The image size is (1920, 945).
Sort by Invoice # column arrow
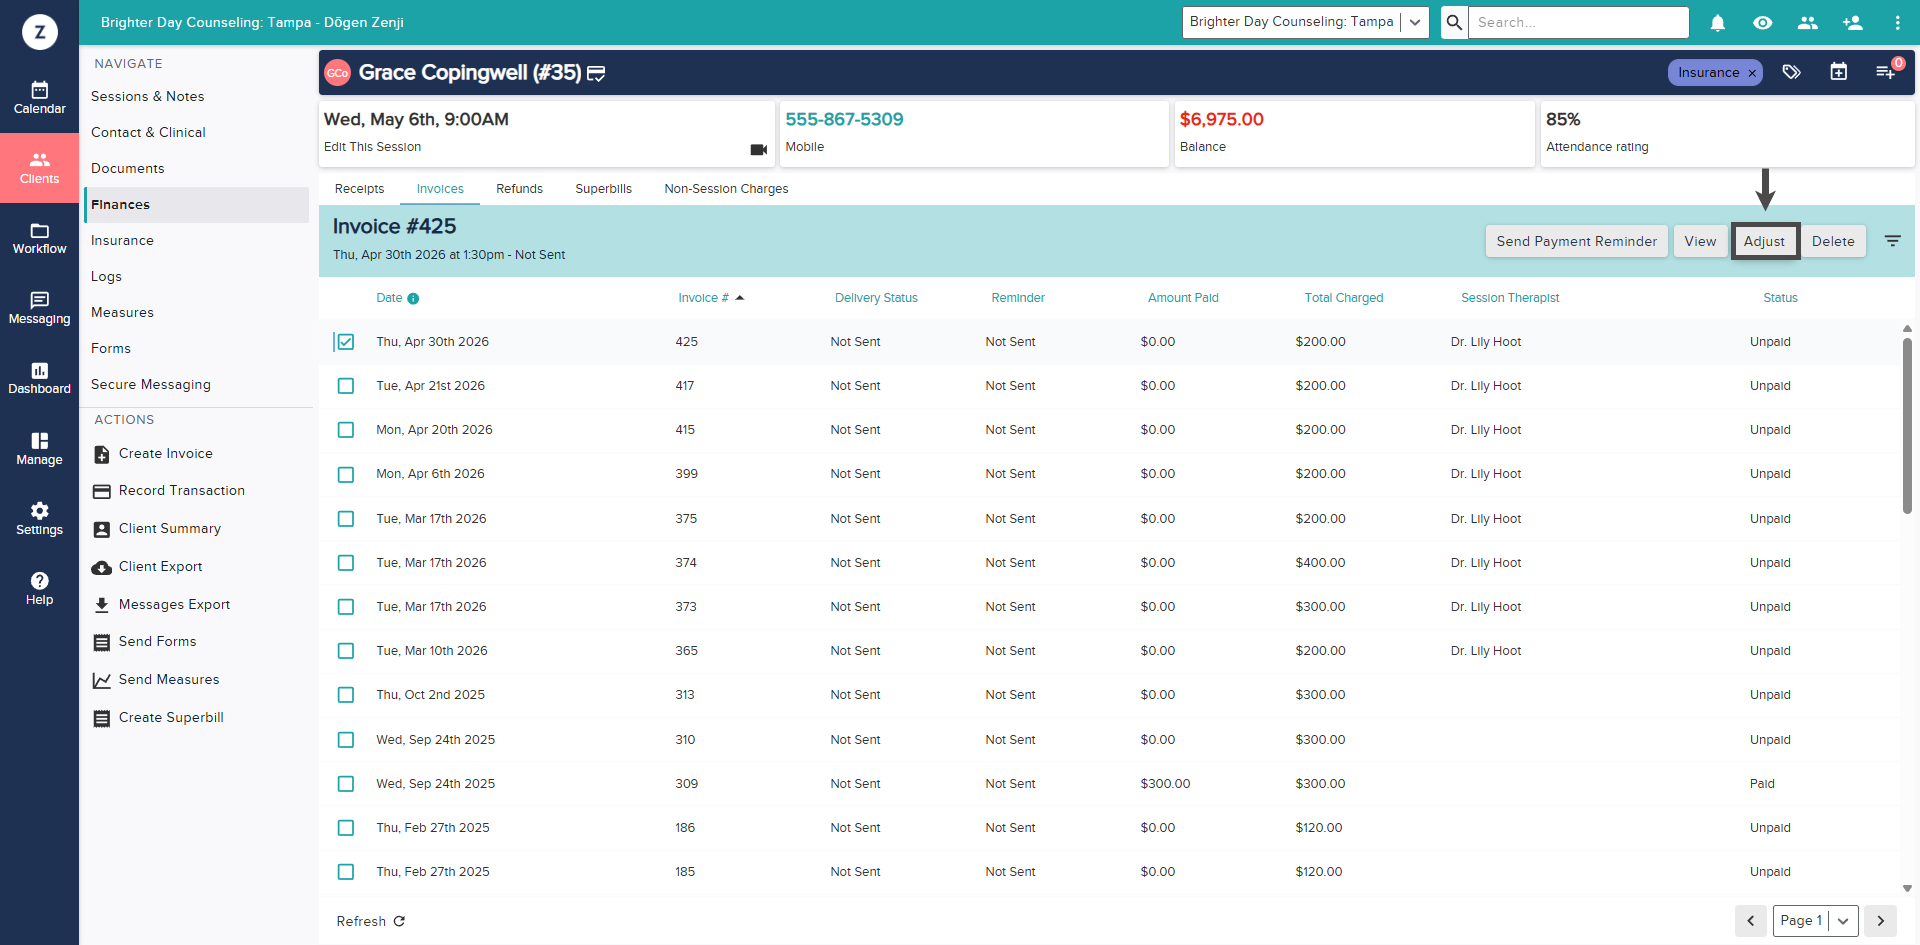(740, 298)
